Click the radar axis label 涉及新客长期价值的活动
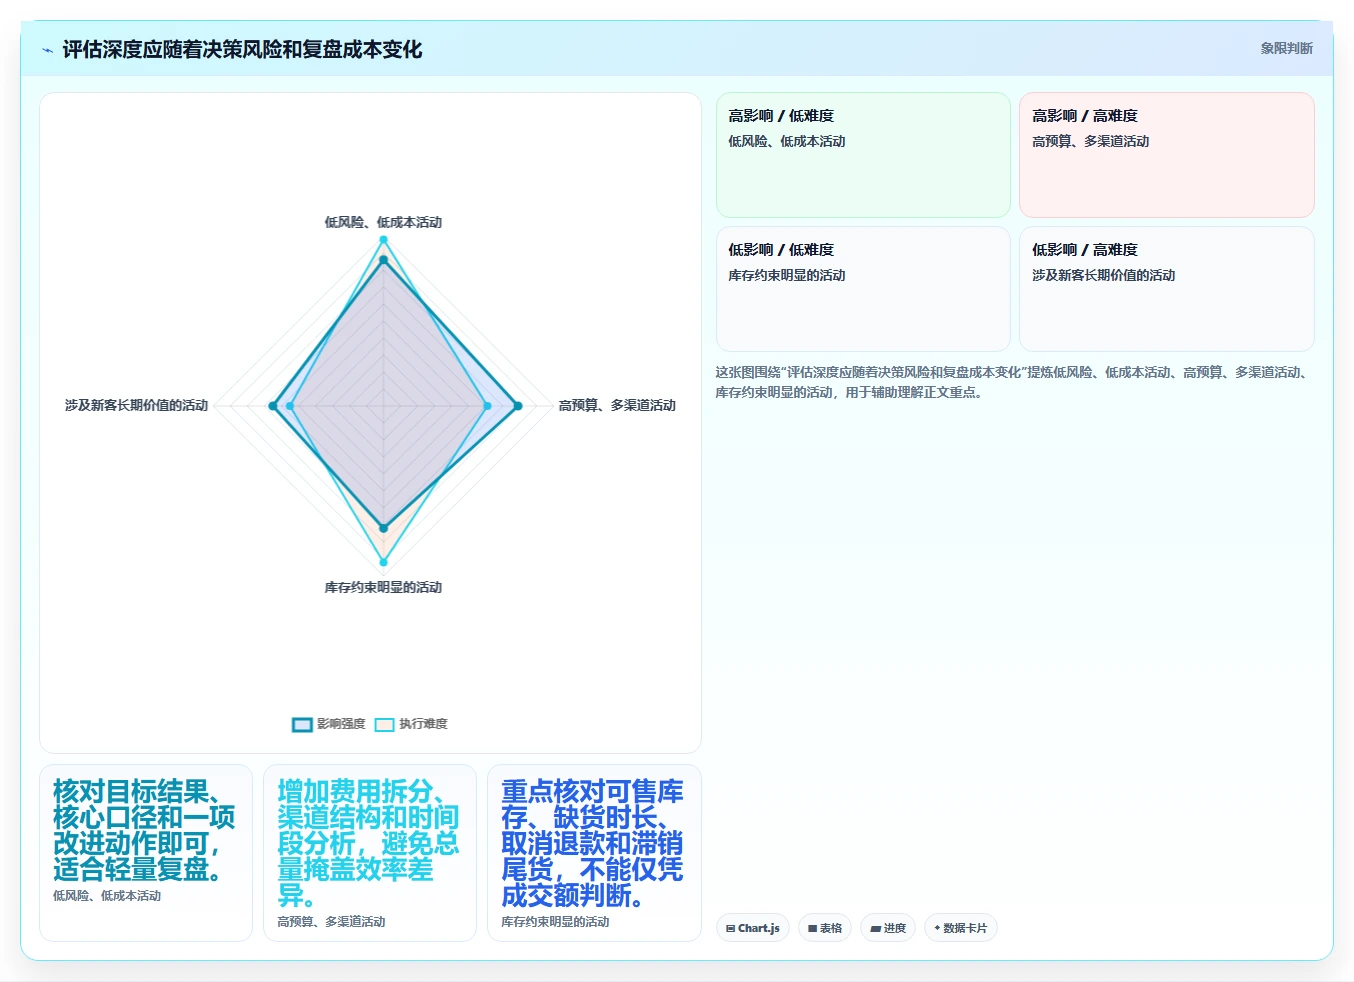This screenshot has height=982, width=1354. [x=136, y=405]
